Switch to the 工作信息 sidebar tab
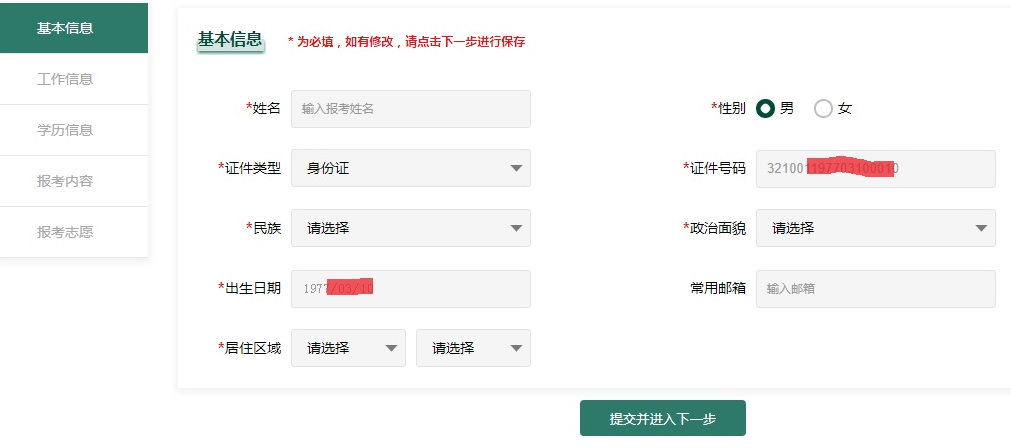Screen dimensions: 1011x448 tap(65, 79)
